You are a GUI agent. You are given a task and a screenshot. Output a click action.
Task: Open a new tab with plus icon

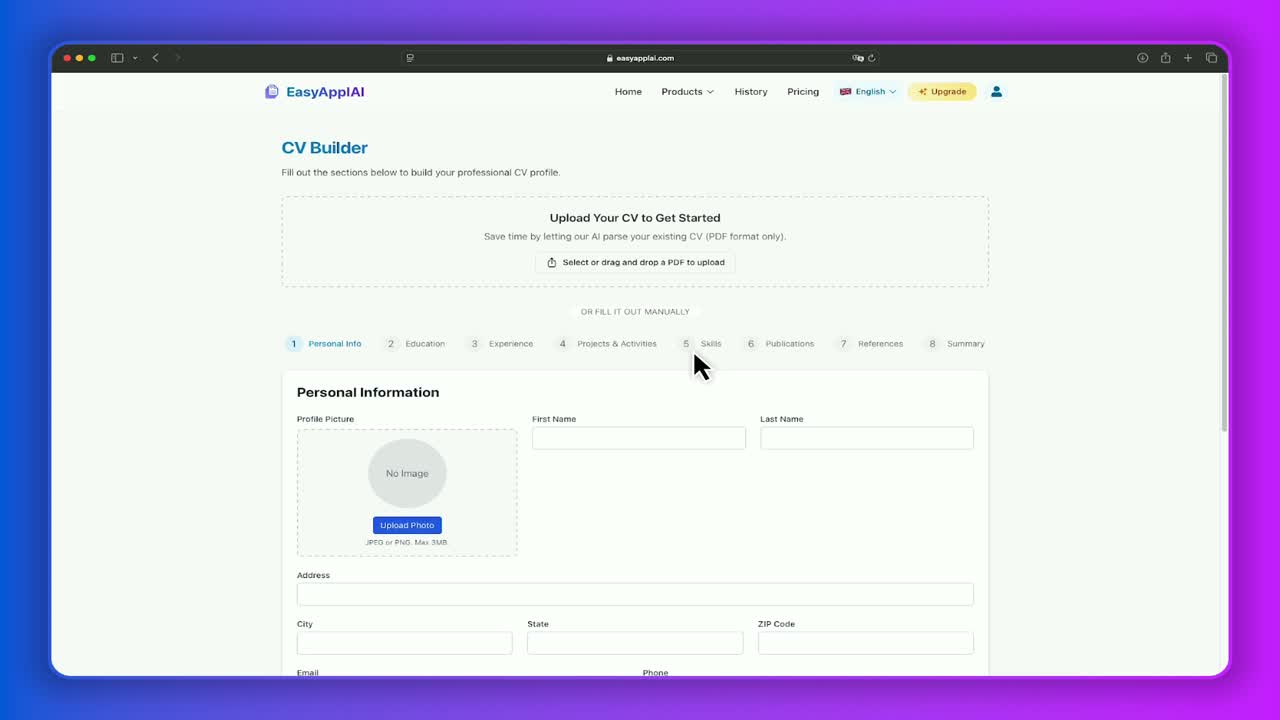click(x=1188, y=58)
